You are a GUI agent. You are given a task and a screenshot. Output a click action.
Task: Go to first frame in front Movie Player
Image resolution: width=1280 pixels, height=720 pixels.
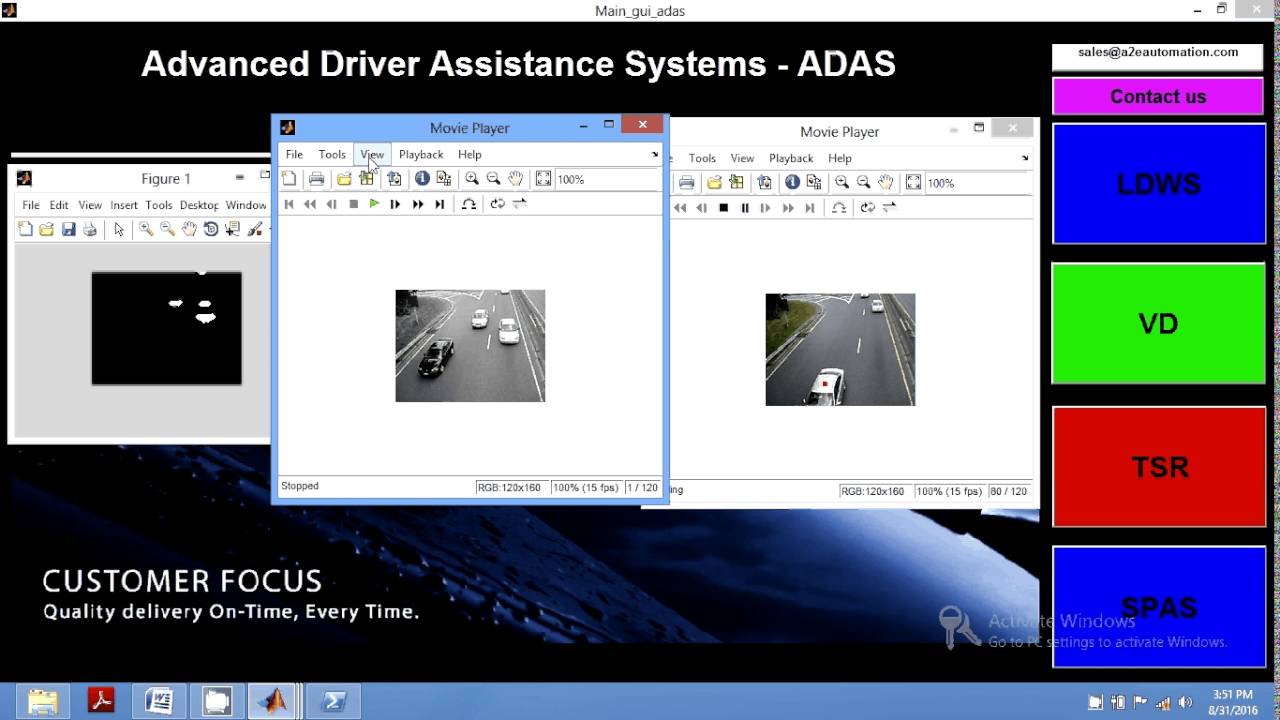[289, 204]
